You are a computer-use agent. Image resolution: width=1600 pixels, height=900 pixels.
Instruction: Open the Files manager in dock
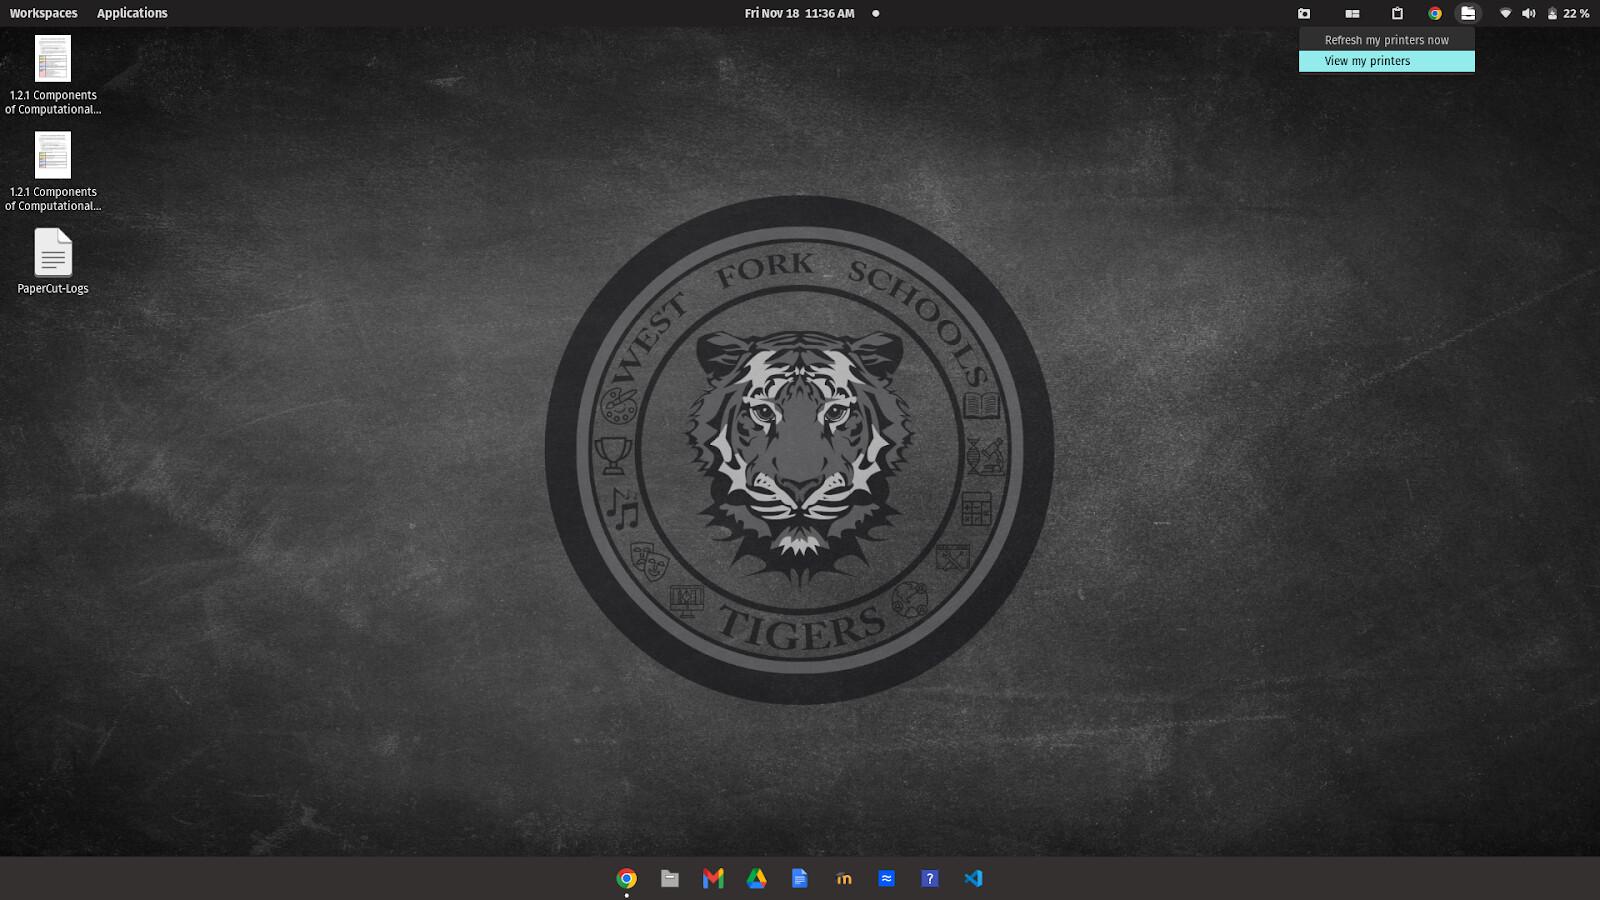click(670, 878)
